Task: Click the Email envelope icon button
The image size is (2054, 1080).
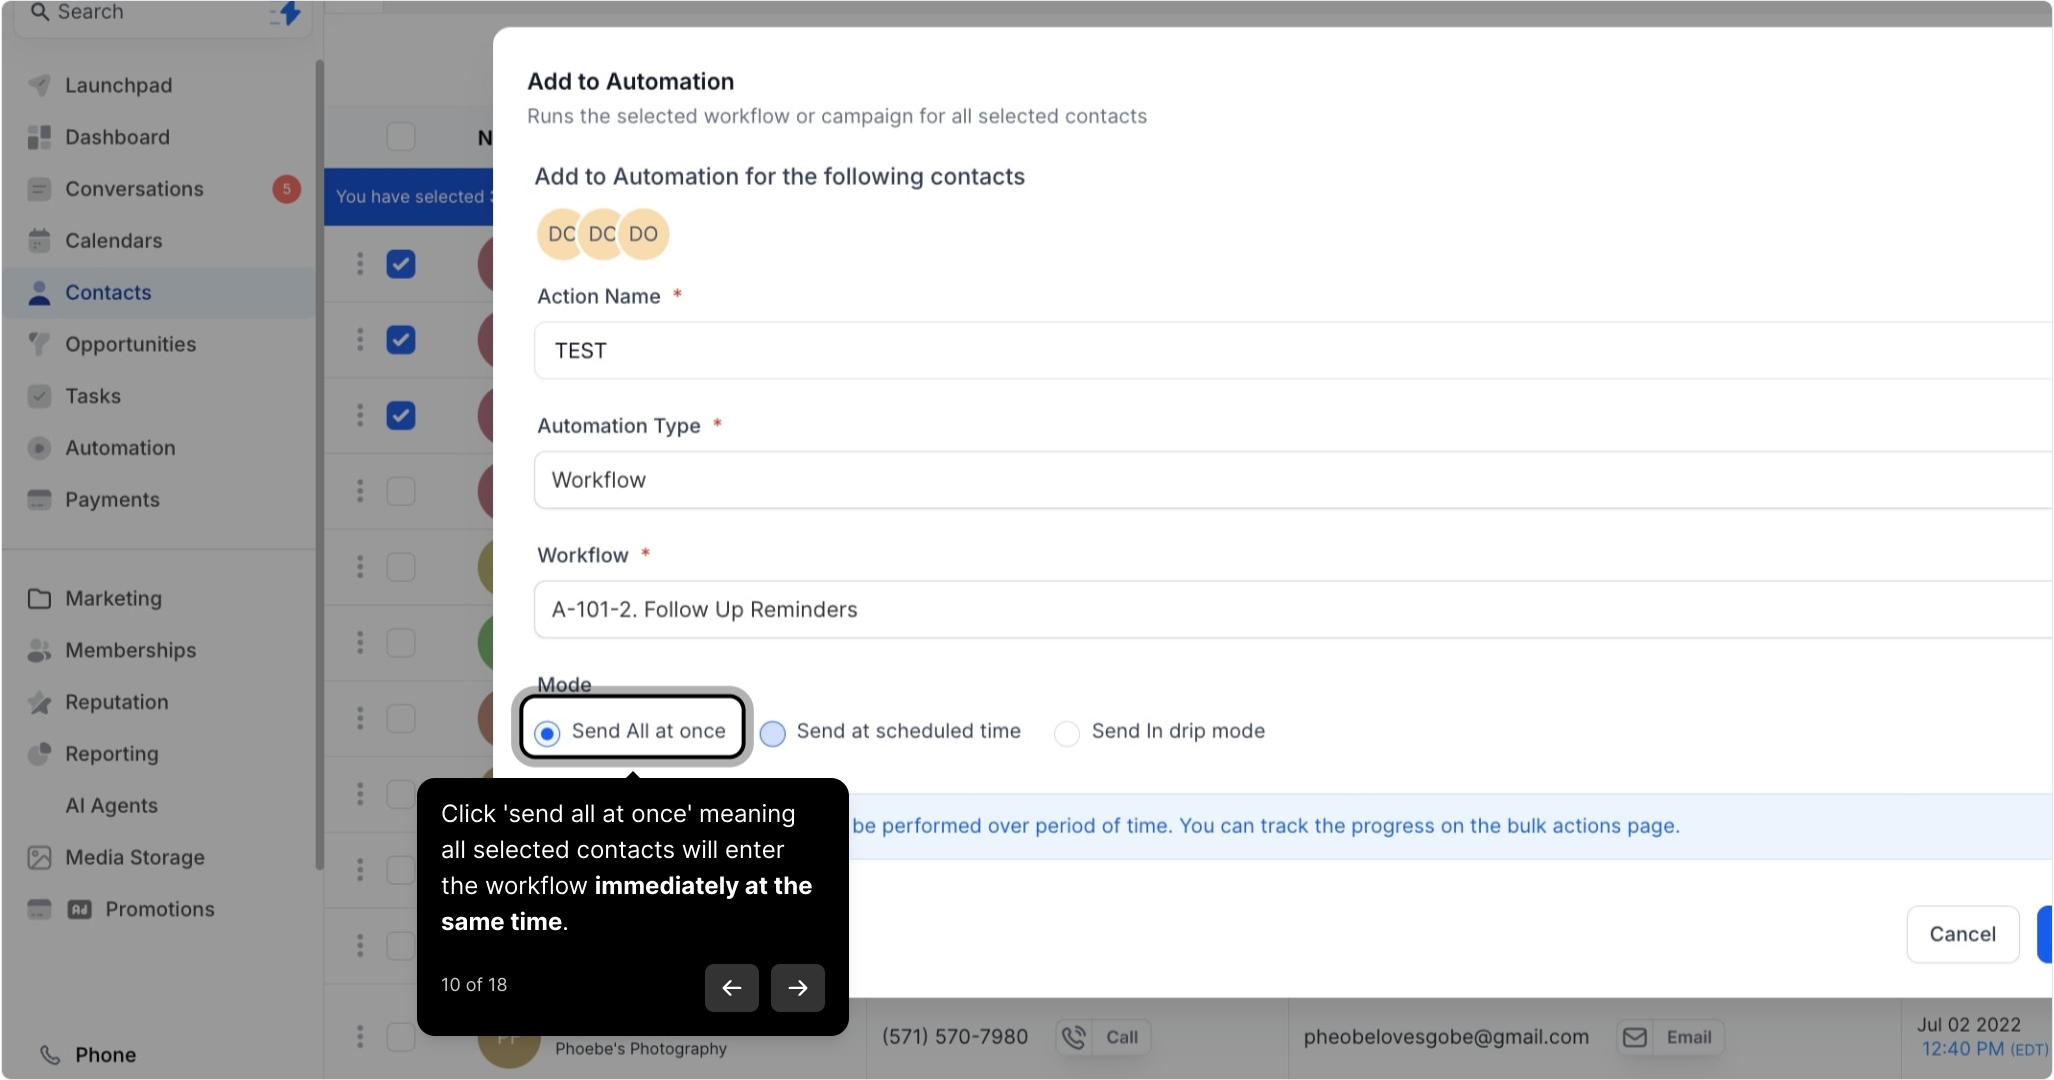Action: (x=1635, y=1038)
